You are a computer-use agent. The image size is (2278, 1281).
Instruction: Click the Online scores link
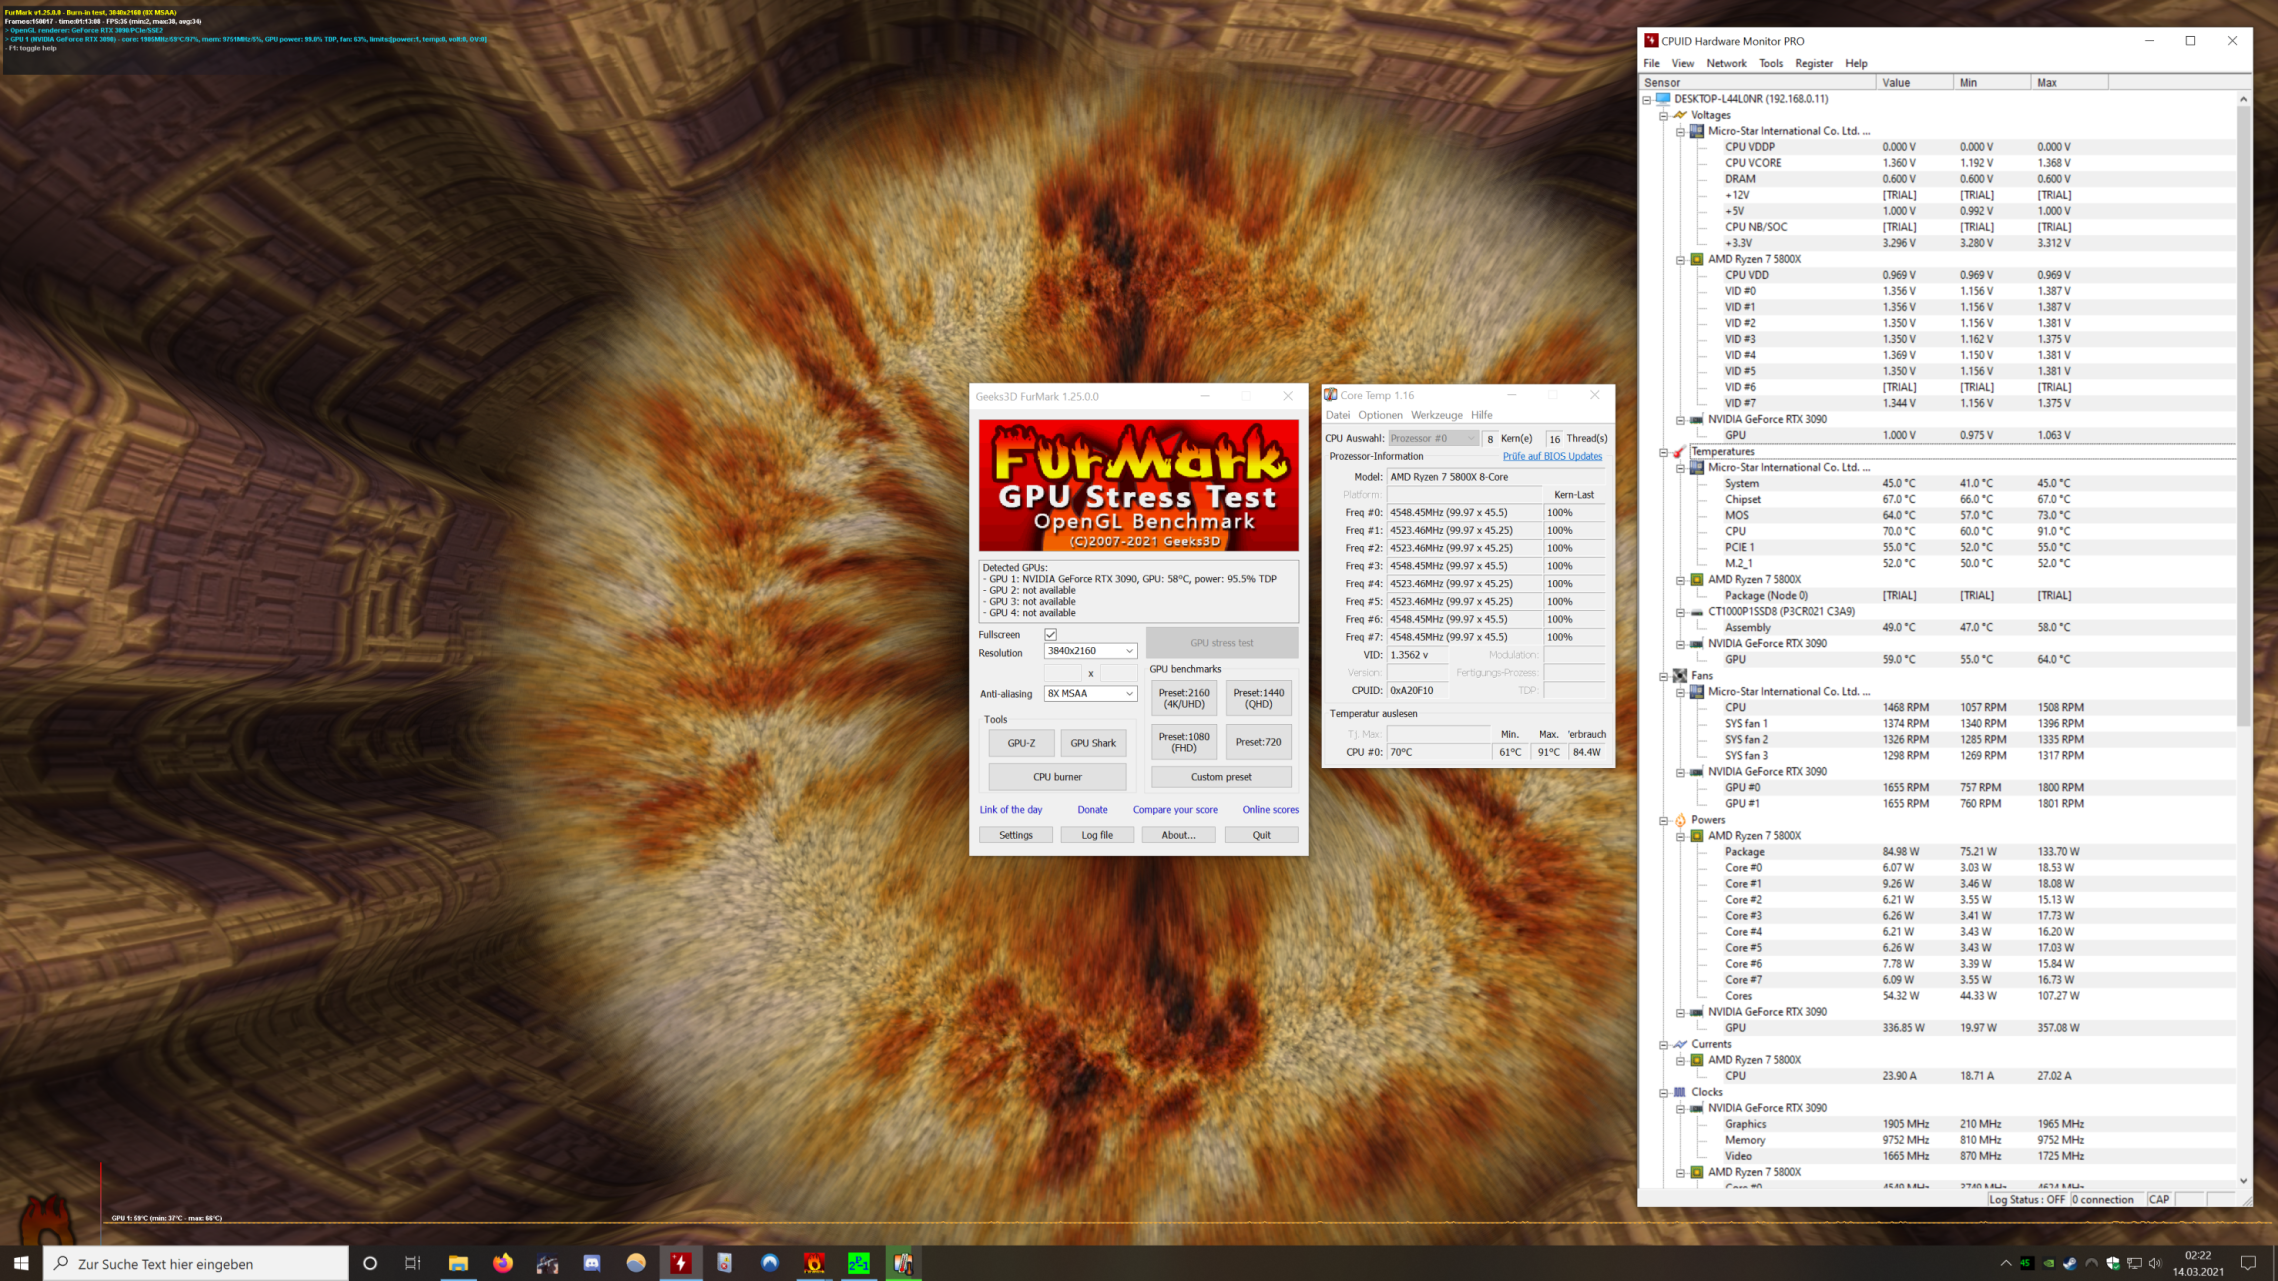1271,810
